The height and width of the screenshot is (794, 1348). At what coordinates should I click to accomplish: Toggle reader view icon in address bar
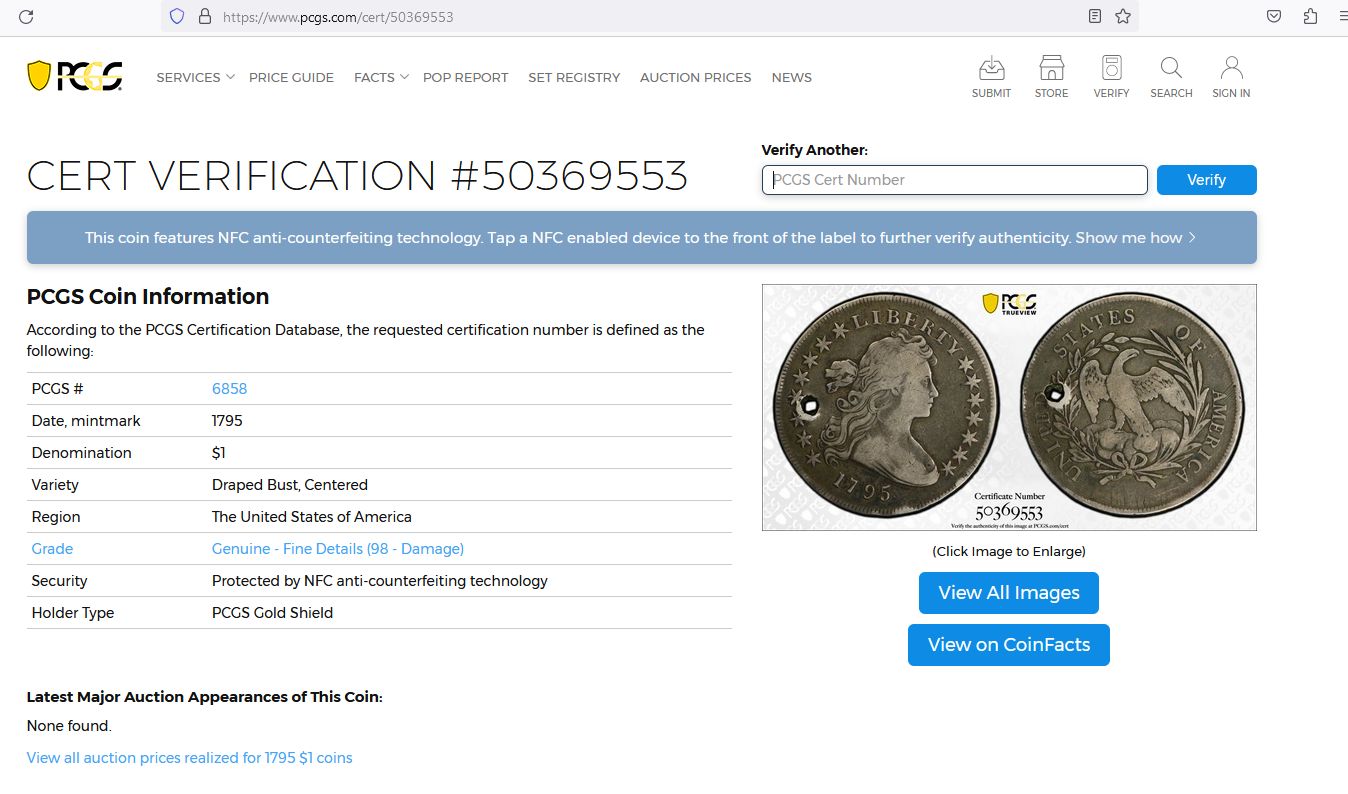coord(1095,16)
